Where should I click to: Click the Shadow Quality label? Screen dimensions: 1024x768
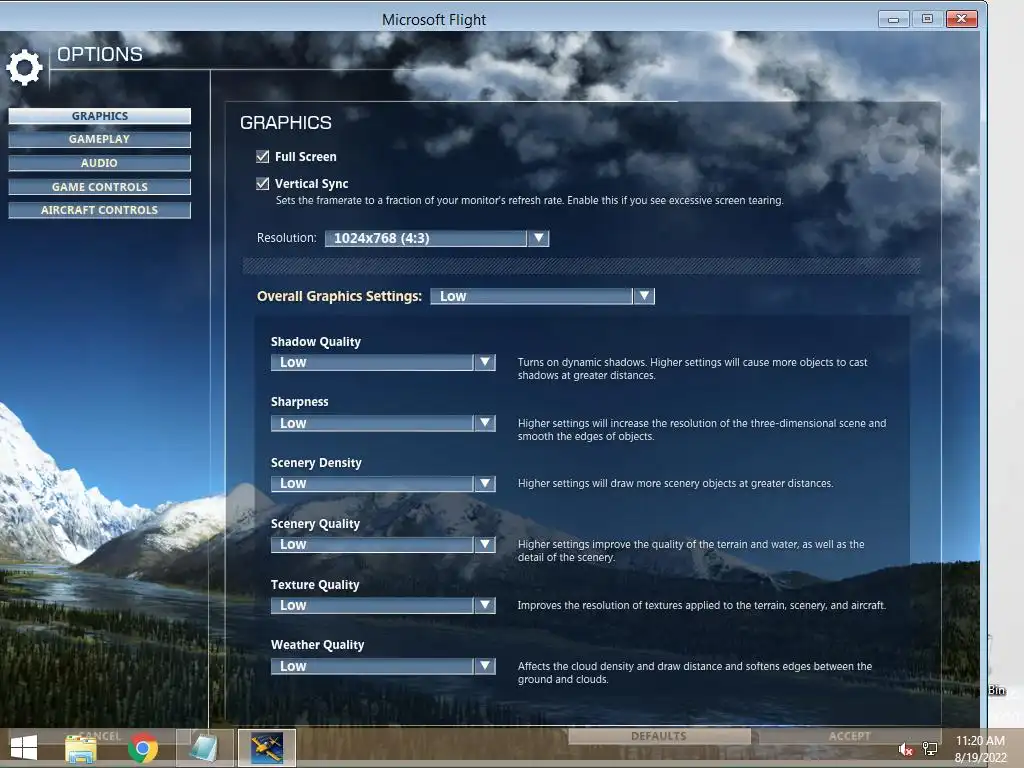pos(315,342)
